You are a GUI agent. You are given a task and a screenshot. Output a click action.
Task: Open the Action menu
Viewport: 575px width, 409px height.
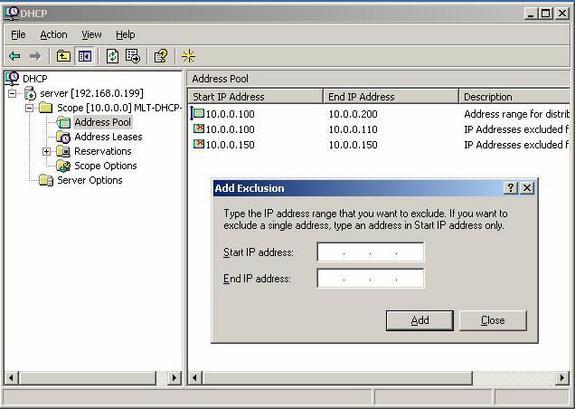pyautogui.click(x=54, y=35)
